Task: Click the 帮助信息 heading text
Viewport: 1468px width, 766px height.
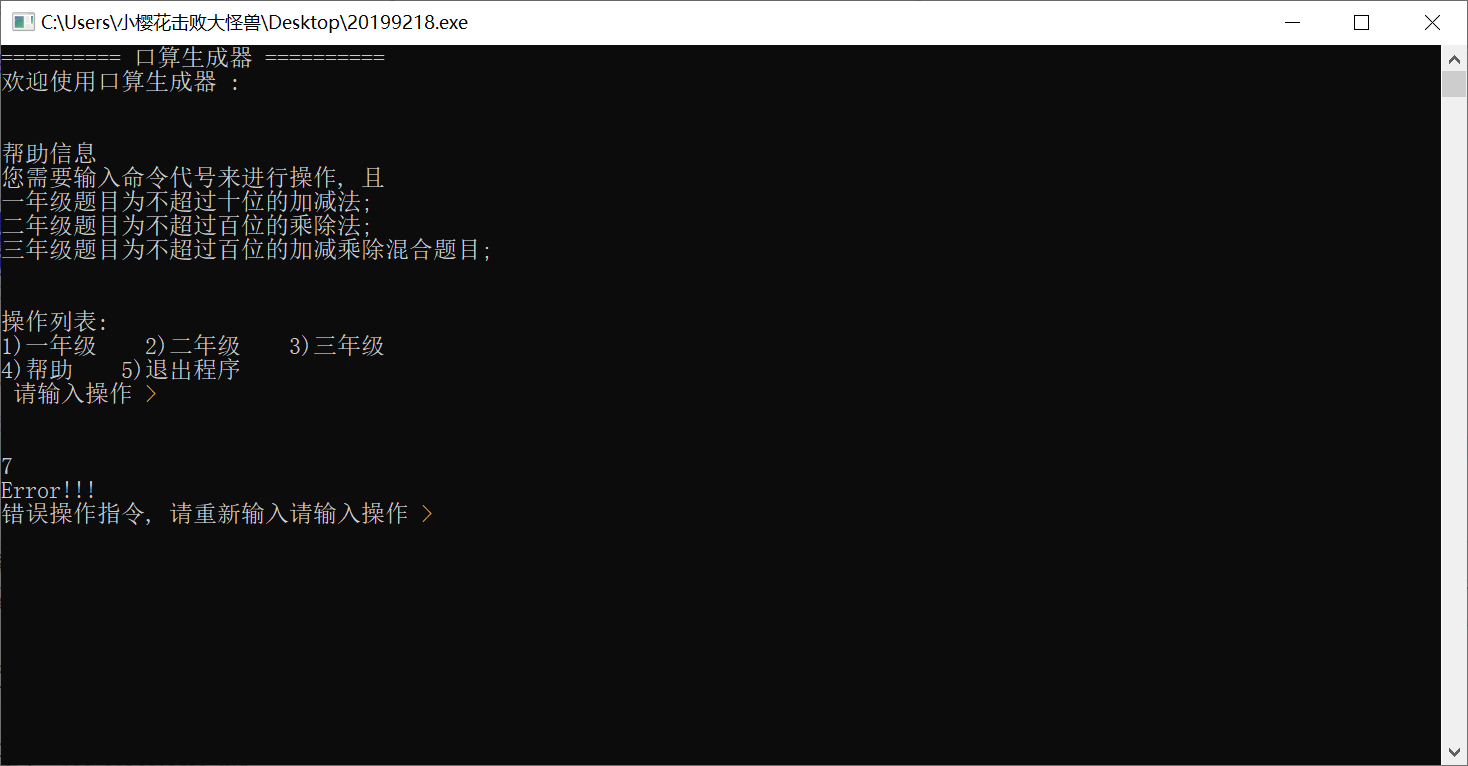Action: [49, 154]
